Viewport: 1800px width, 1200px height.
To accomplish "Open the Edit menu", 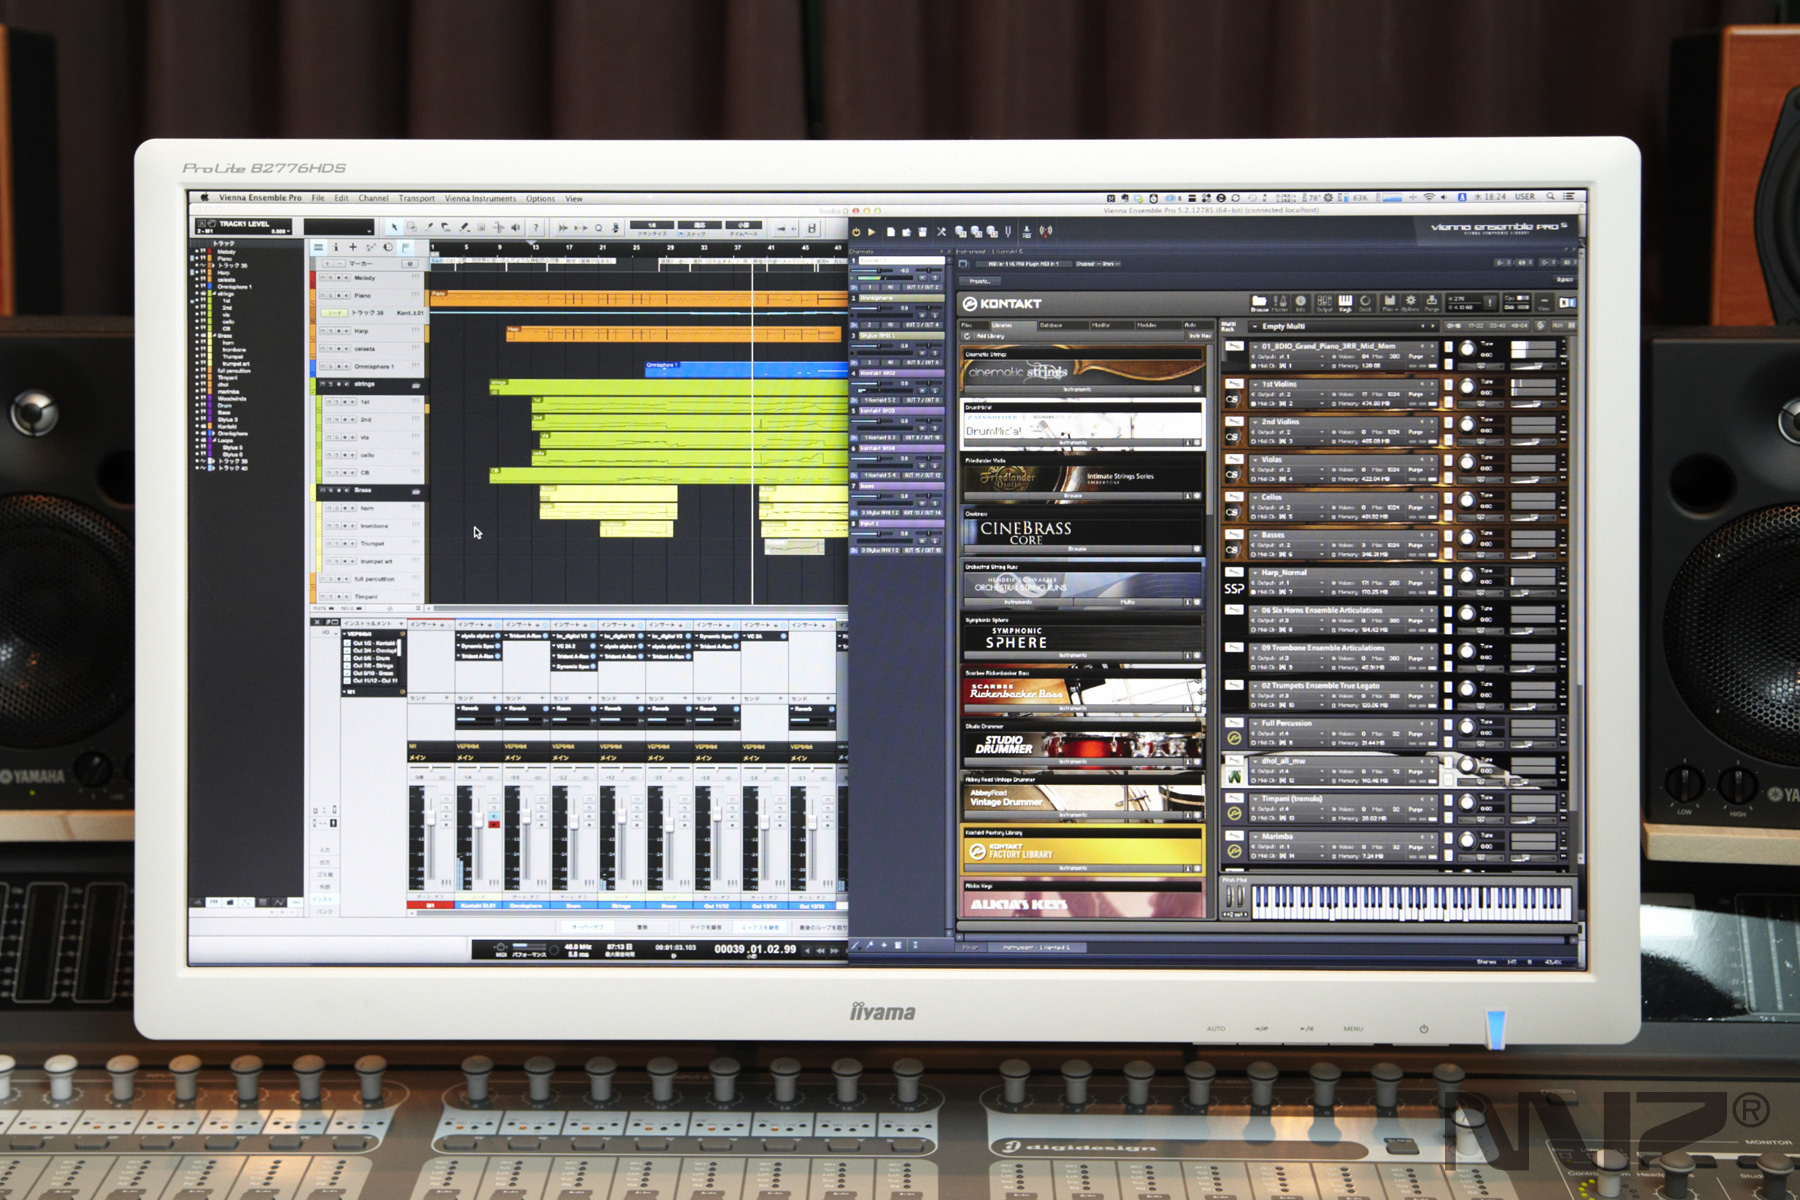I will click(341, 198).
